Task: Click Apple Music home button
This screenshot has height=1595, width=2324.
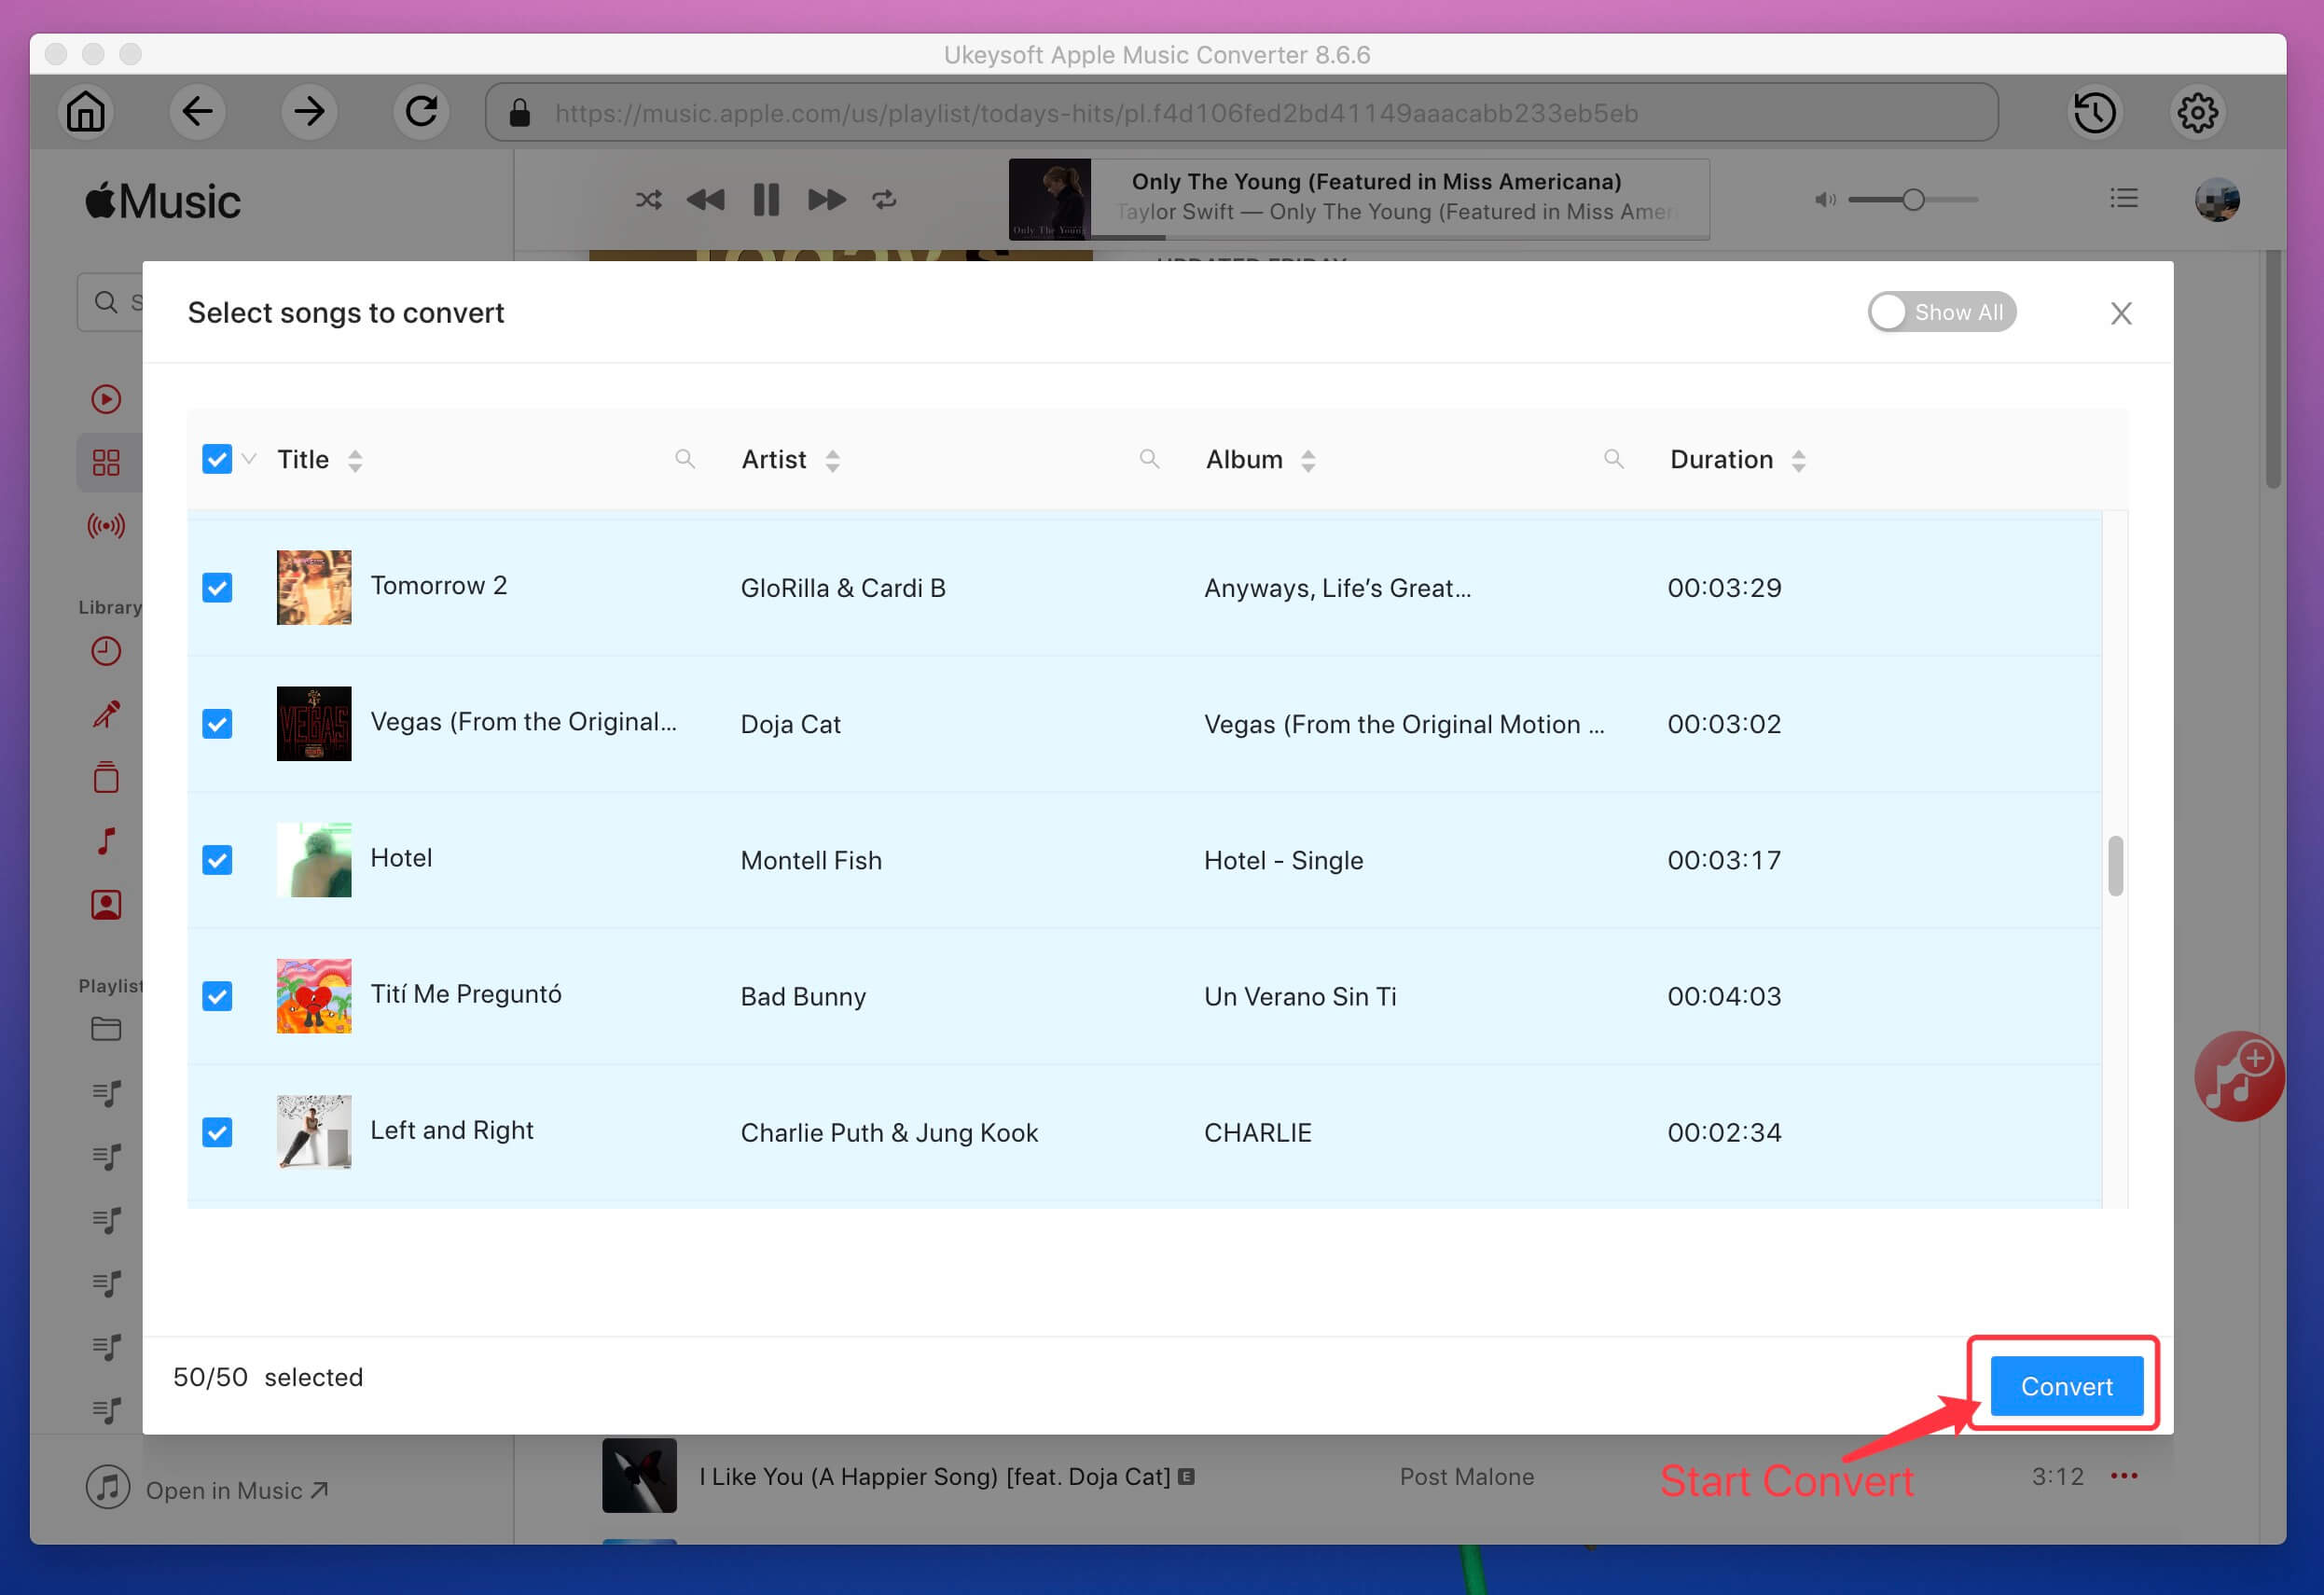Action: coord(85,111)
